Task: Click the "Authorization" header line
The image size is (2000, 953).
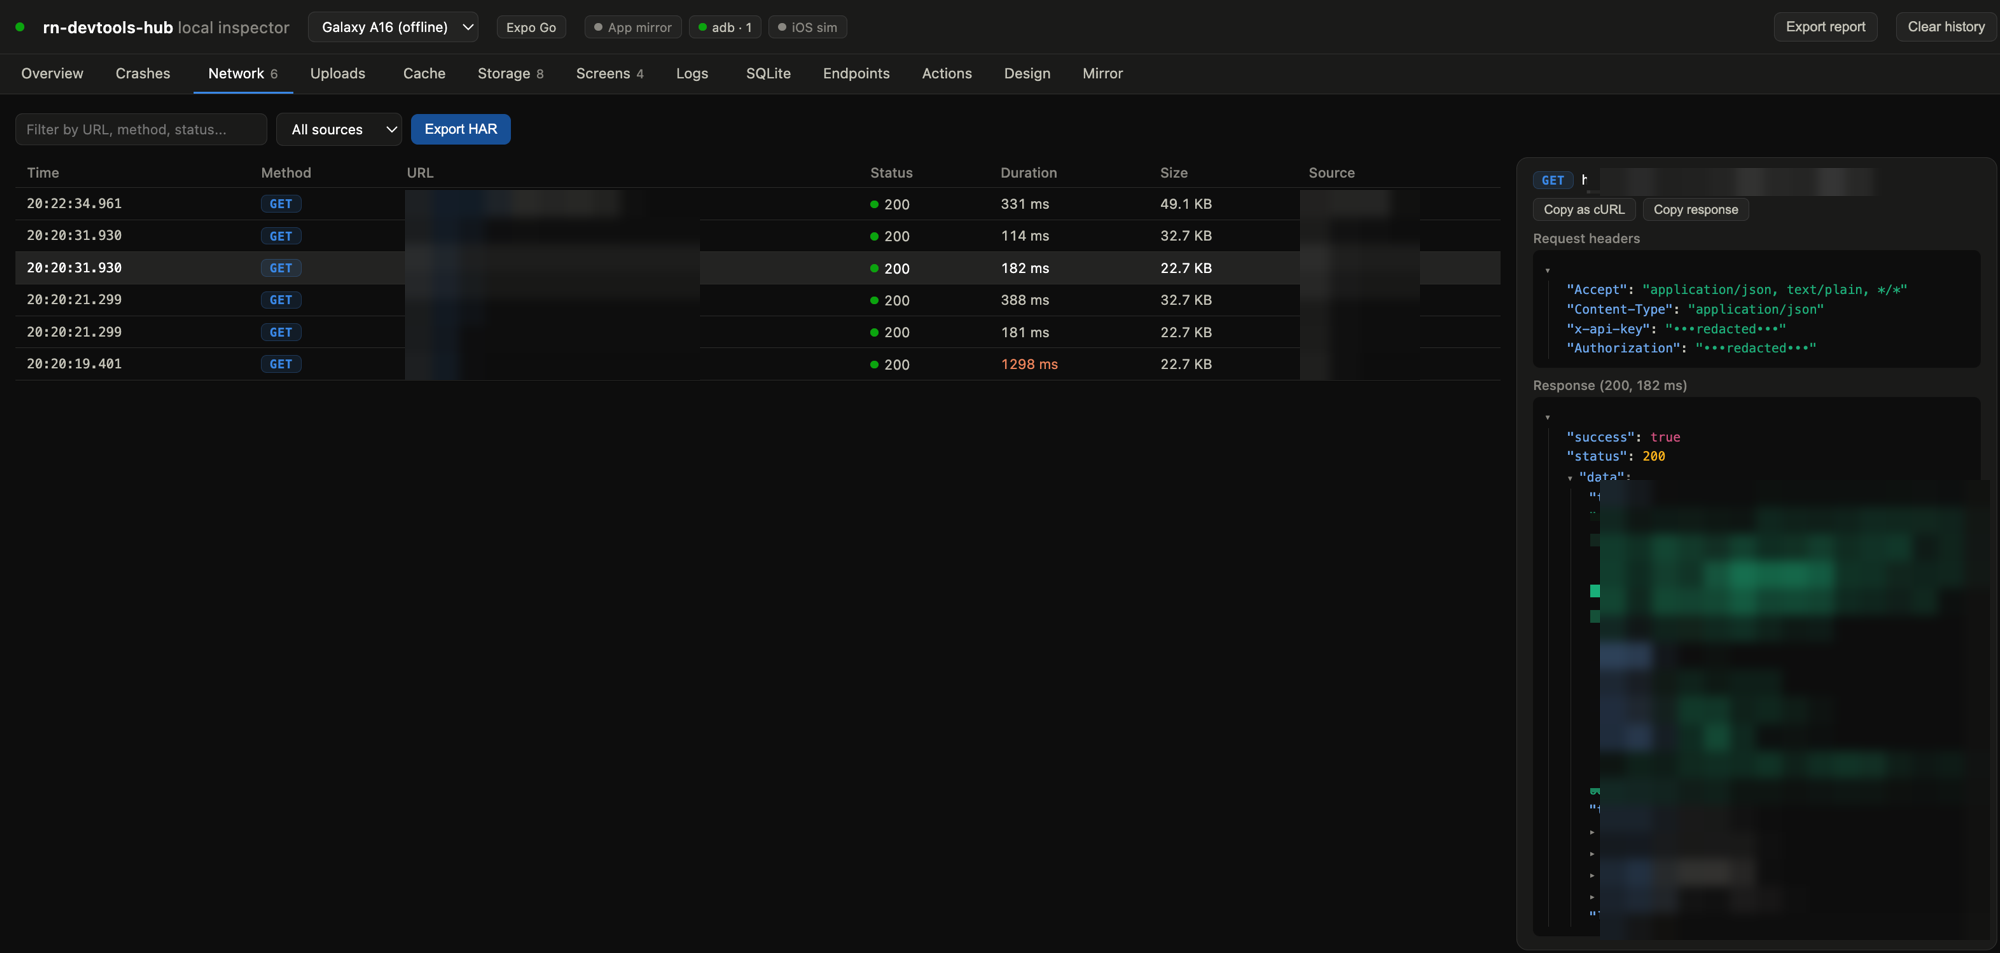Action: coord(1691,348)
